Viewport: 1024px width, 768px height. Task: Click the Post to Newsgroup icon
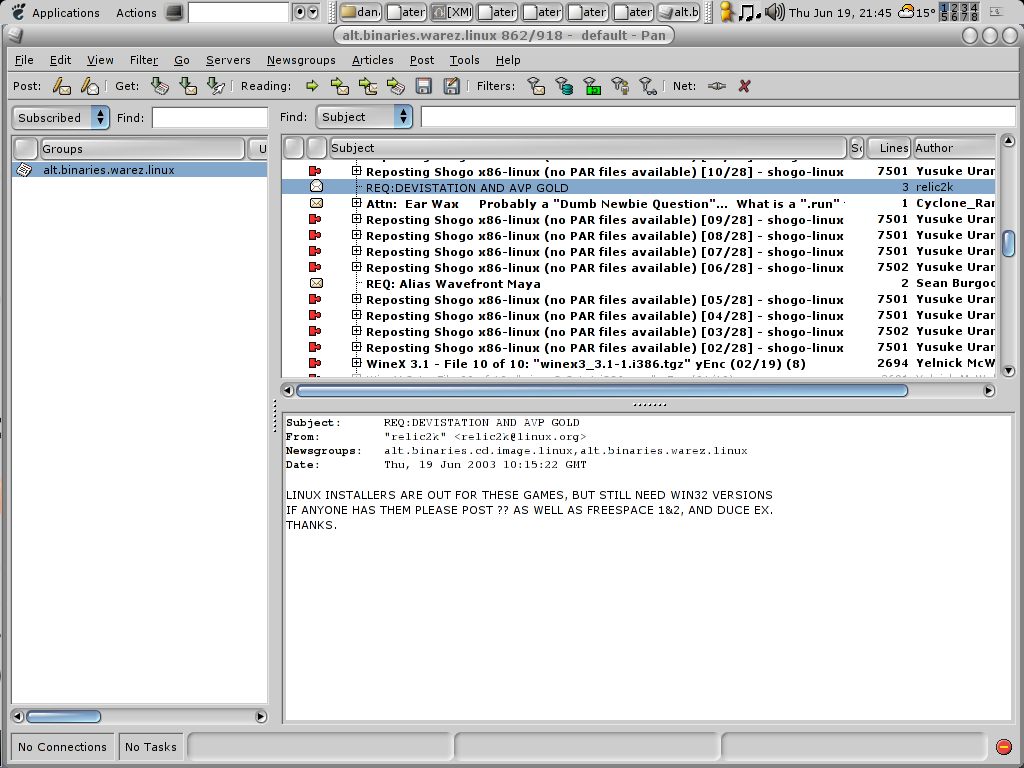(x=61, y=86)
